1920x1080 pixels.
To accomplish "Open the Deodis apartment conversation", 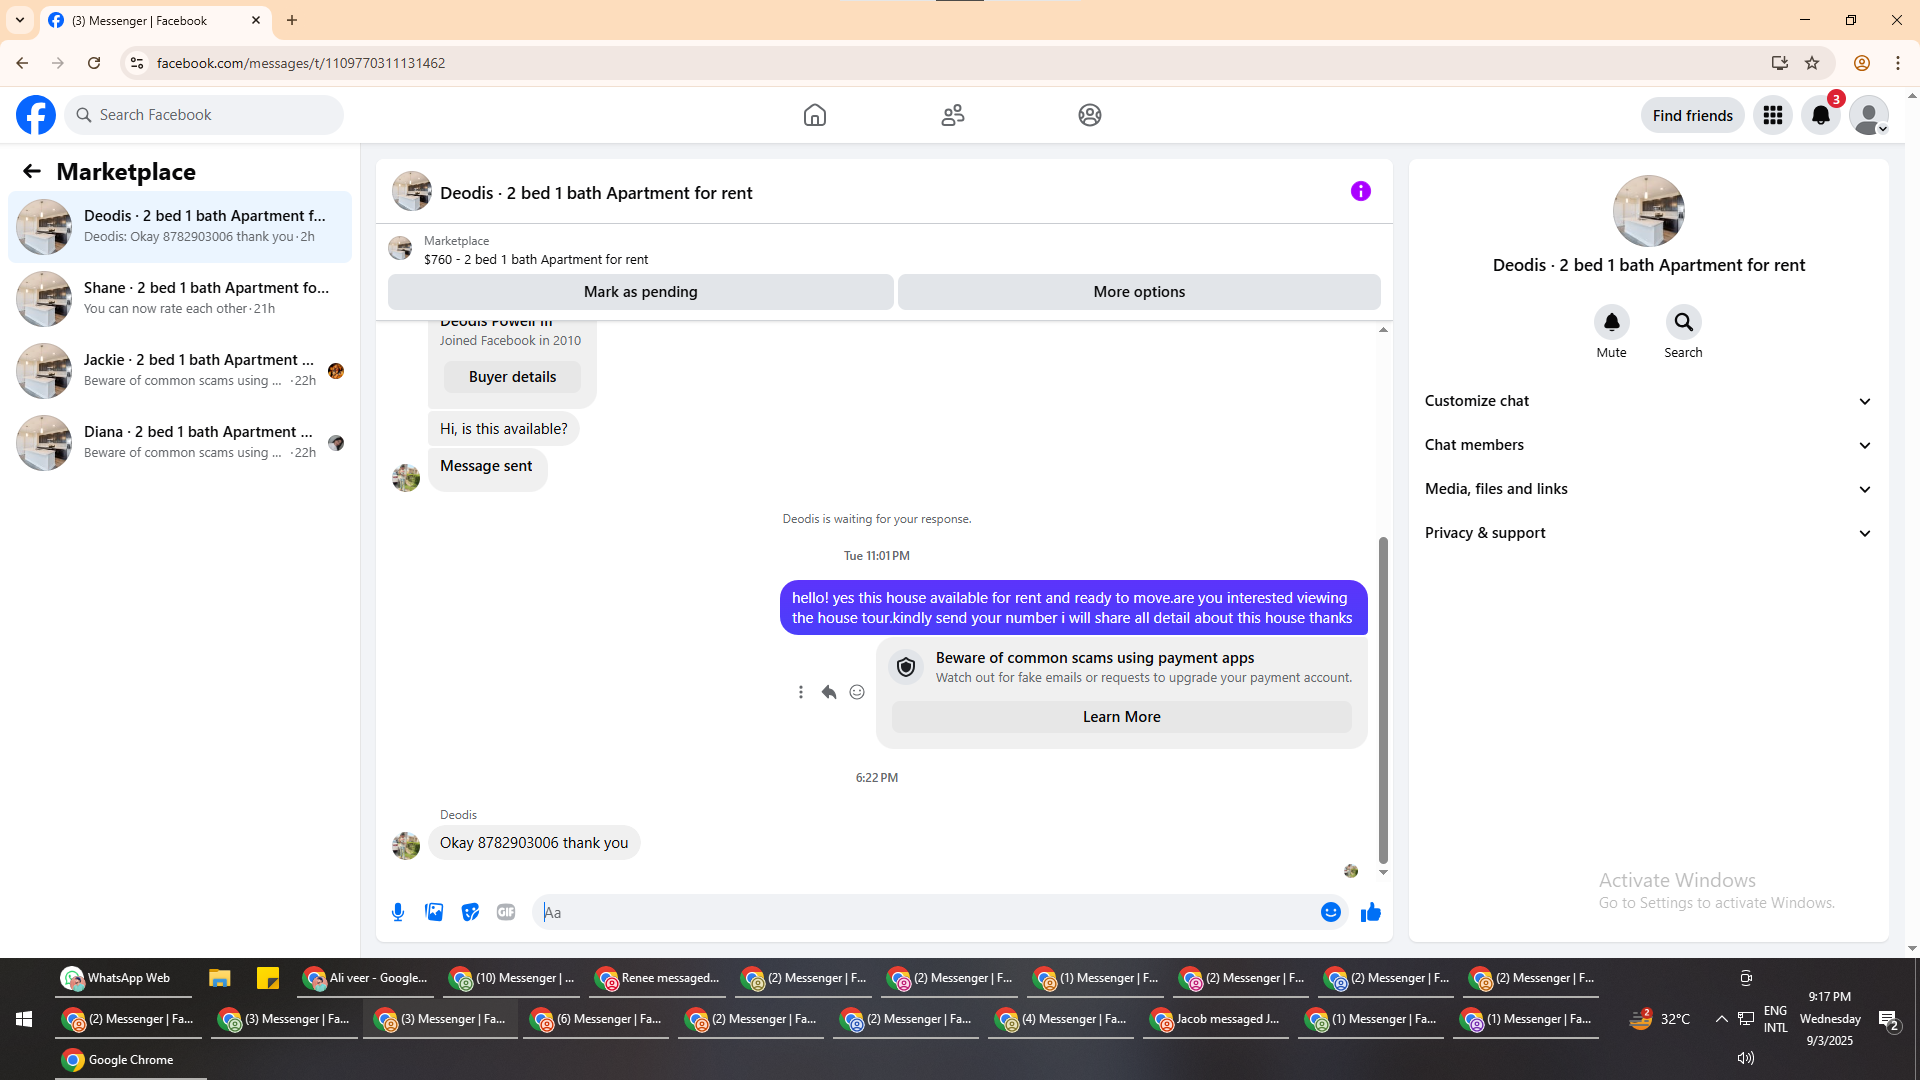I will (x=180, y=227).
